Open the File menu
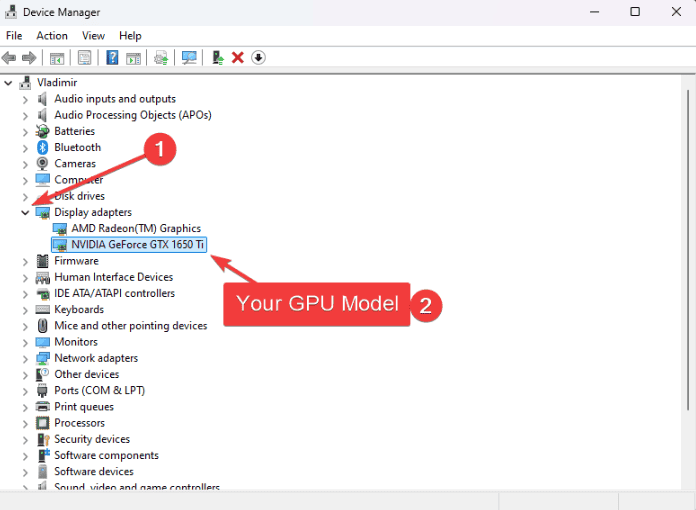Viewport: 696px width, 510px height. (x=14, y=36)
